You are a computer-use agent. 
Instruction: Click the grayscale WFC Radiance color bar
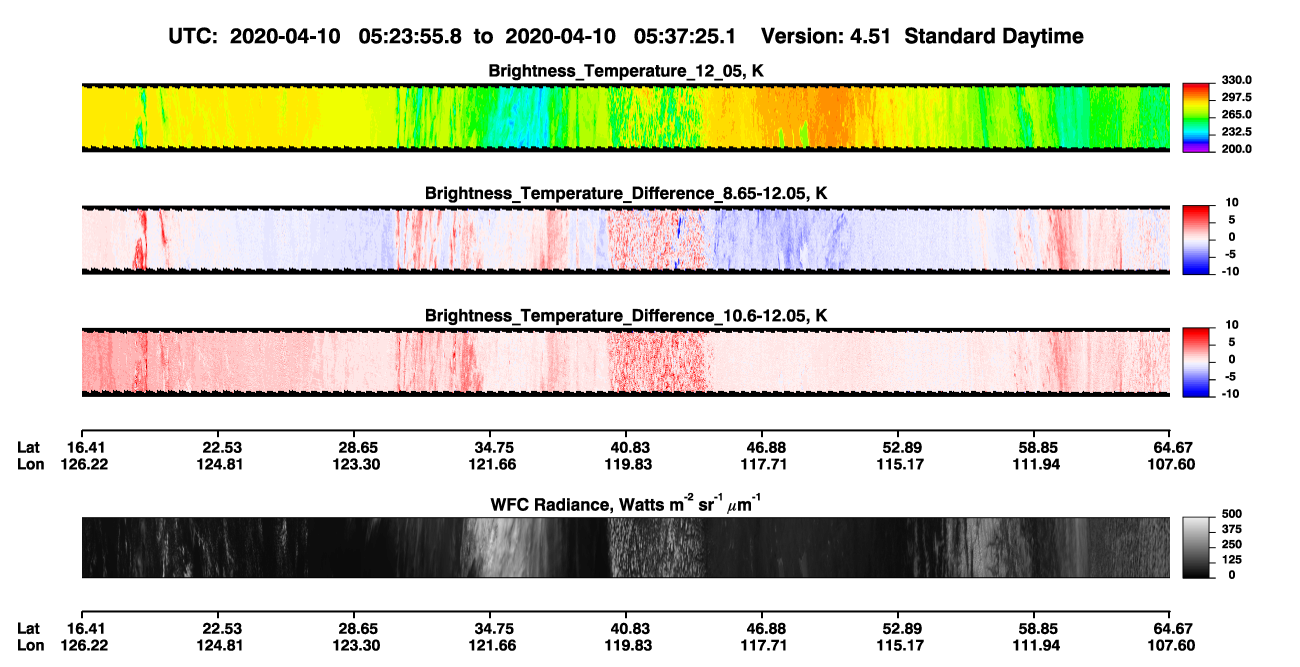tap(1195, 547)
